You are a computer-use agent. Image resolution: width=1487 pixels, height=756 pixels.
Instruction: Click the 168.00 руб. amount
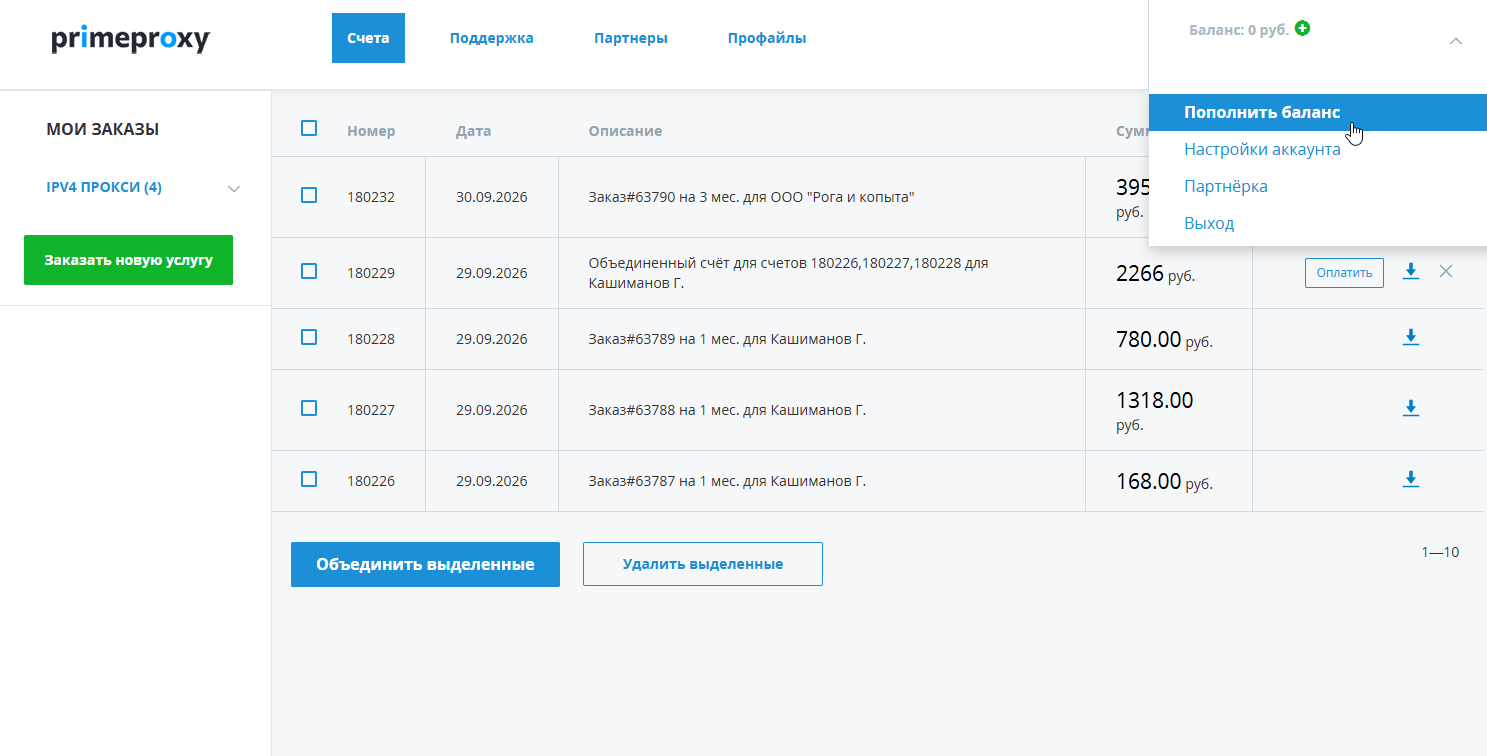pos(1164,481)
